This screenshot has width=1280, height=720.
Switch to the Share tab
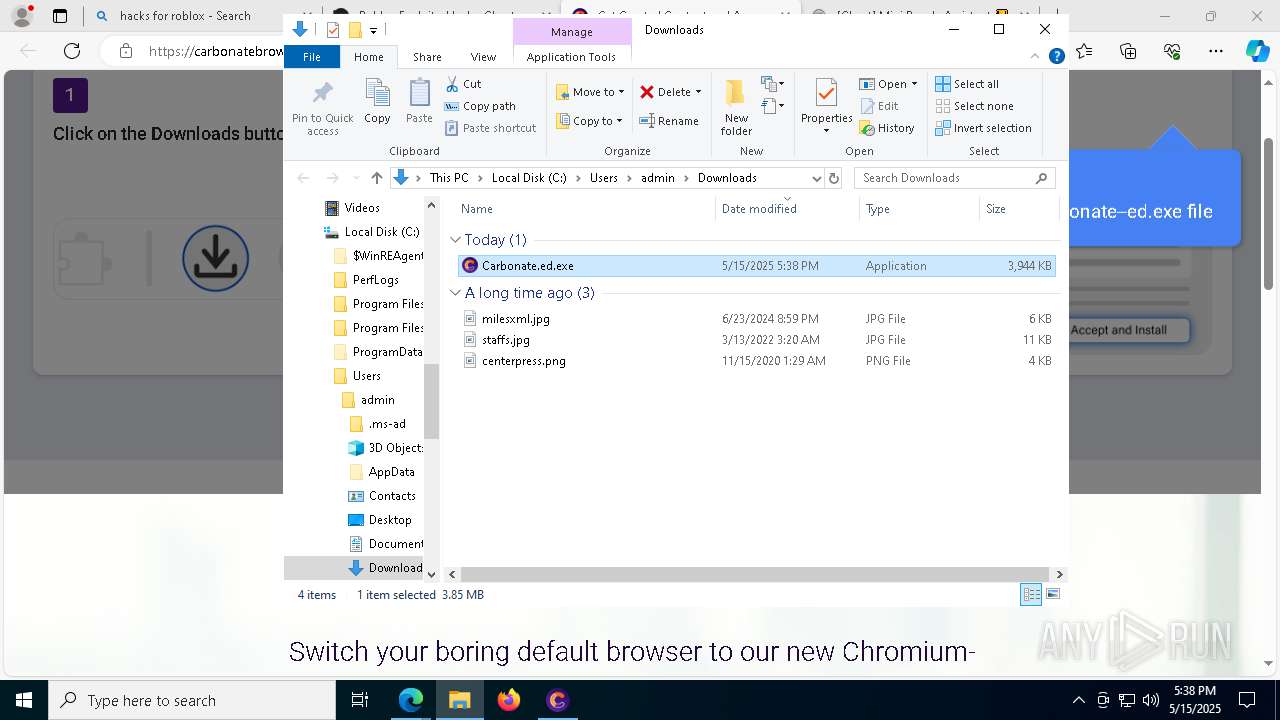tap(427, 57)
